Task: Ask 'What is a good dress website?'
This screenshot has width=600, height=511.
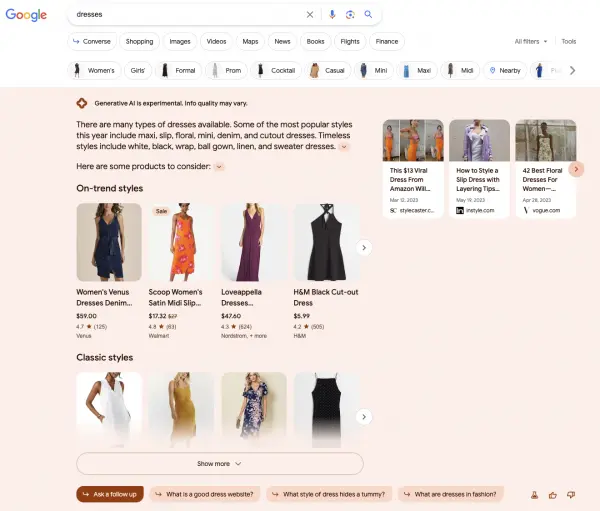Action: click(205, 494)
